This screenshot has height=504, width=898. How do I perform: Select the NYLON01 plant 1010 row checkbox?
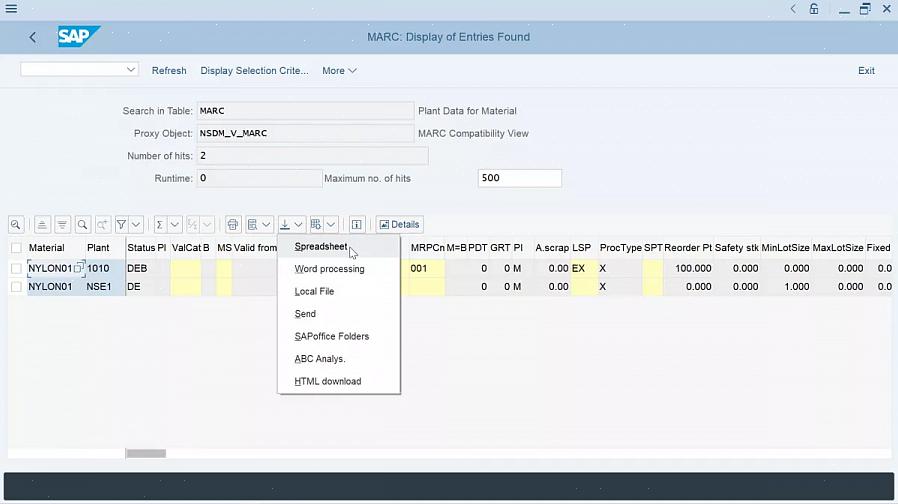pyautogui.click(x=16, y=269)
